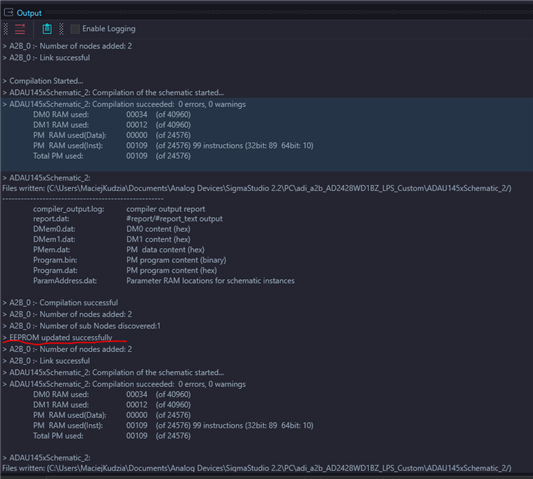This screenshot has height=479, width=533.
Task: Select the "Program.dat:" entry
Action: pyautogui.click(x=55, y=271)
